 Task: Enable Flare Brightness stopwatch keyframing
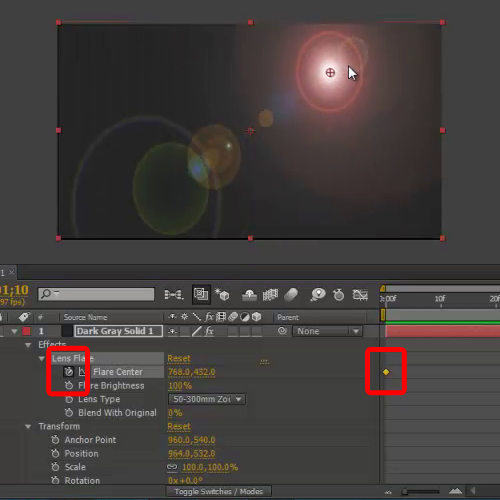point(69,386)
